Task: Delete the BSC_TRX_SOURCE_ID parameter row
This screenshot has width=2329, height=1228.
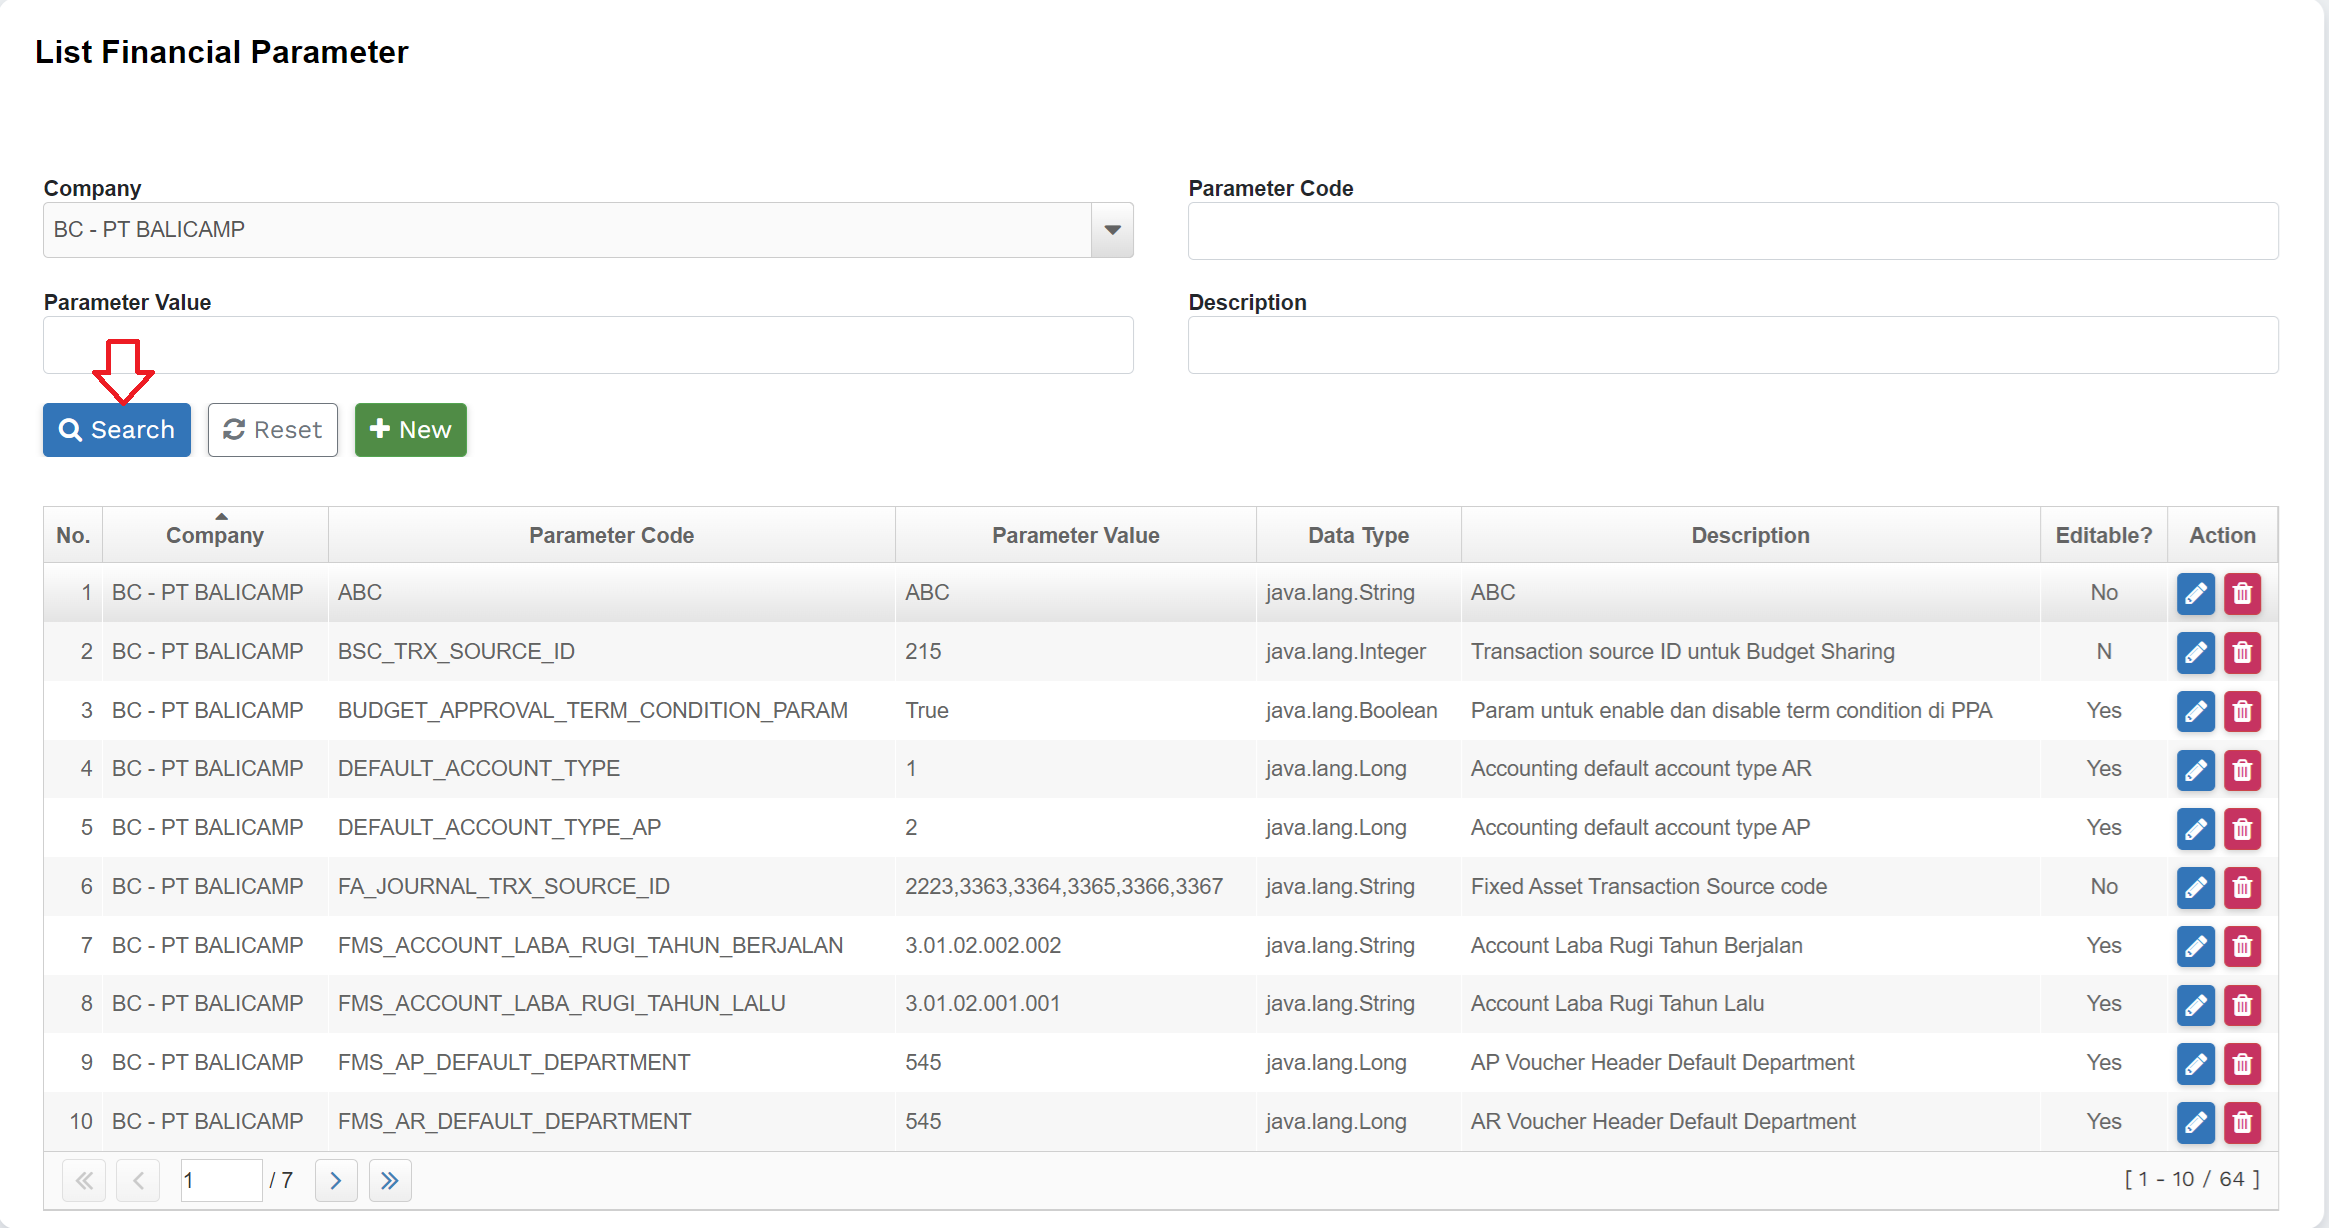Action: coord(2242,652)
